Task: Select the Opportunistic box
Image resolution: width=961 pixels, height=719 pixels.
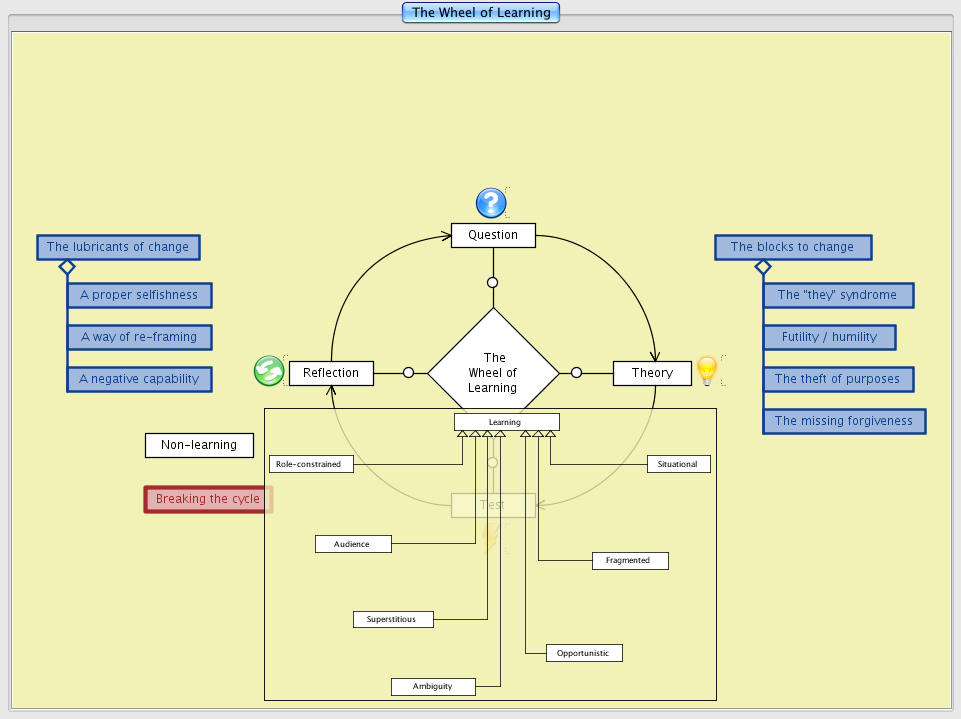Action: coord(584,653)
